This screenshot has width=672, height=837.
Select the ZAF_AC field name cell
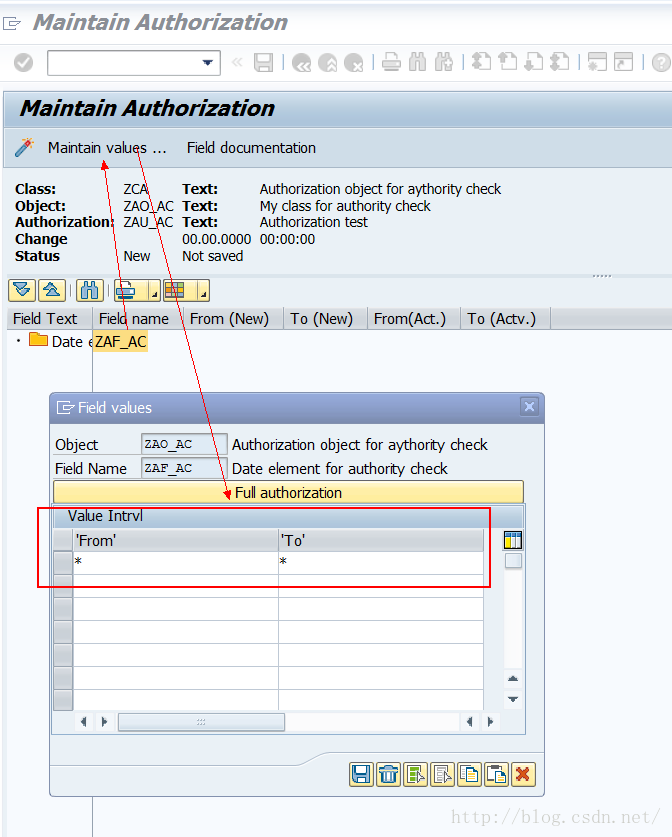121,342
